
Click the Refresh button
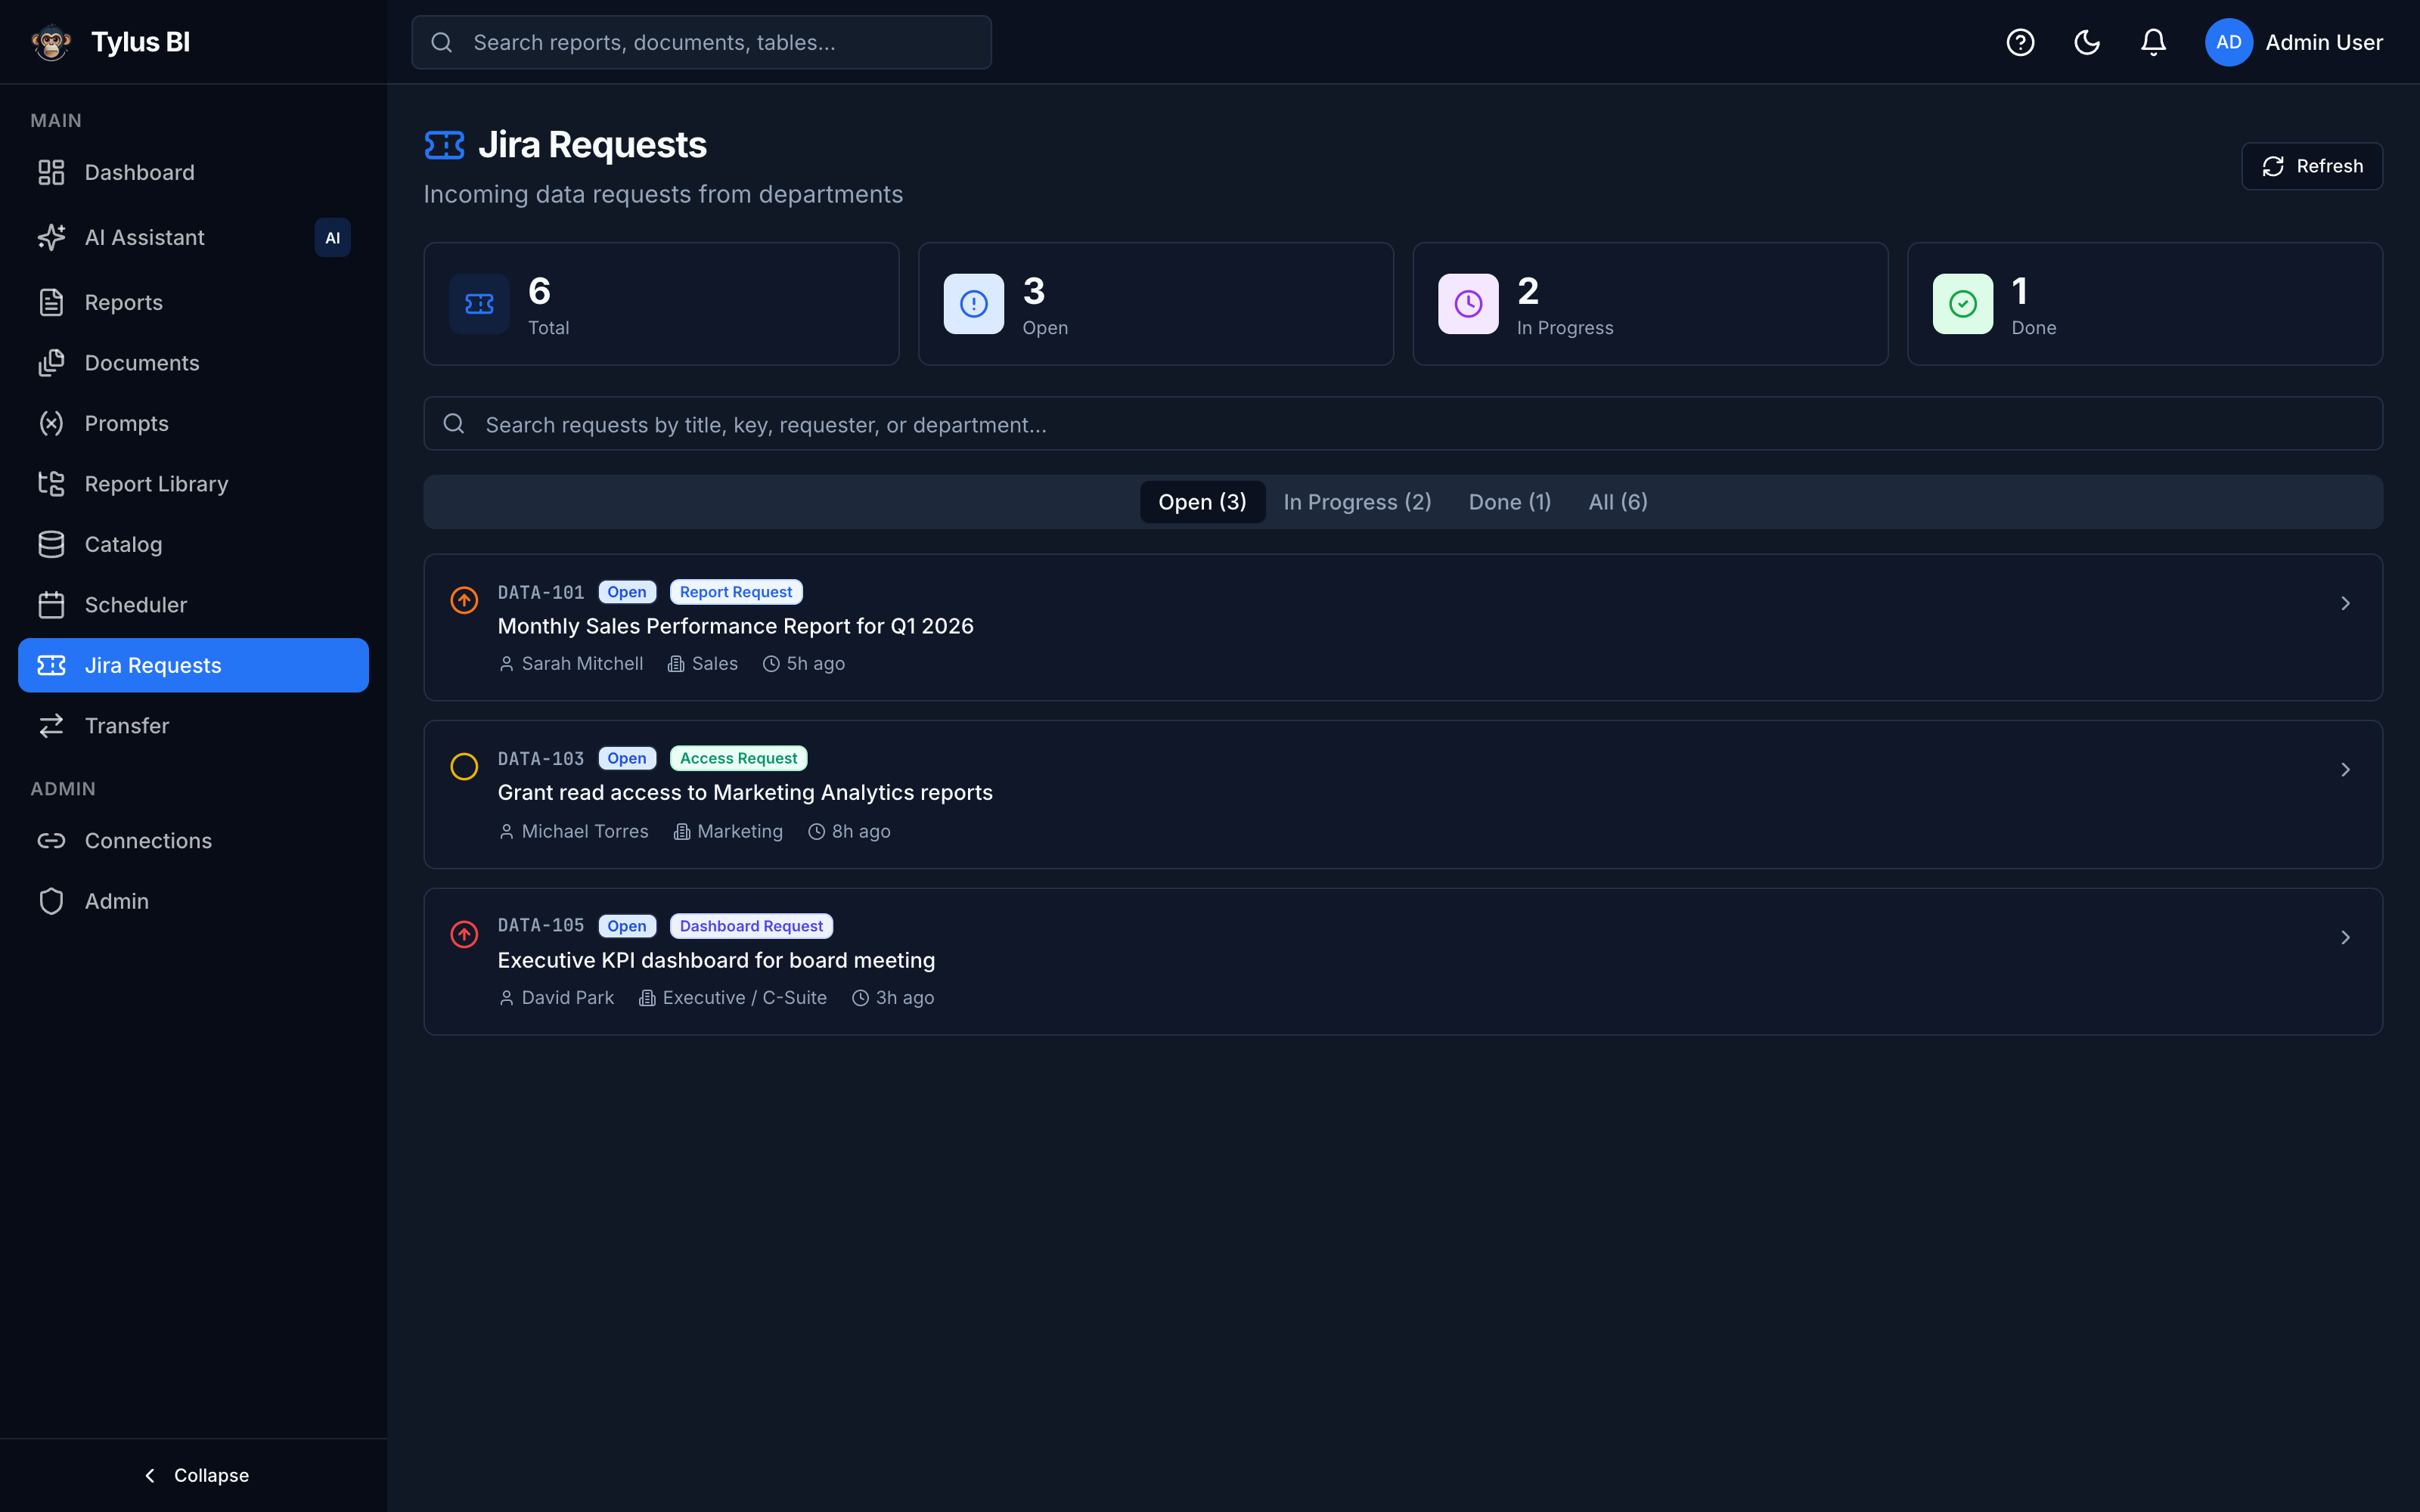pyautogui.click(x=2312, y=166)
